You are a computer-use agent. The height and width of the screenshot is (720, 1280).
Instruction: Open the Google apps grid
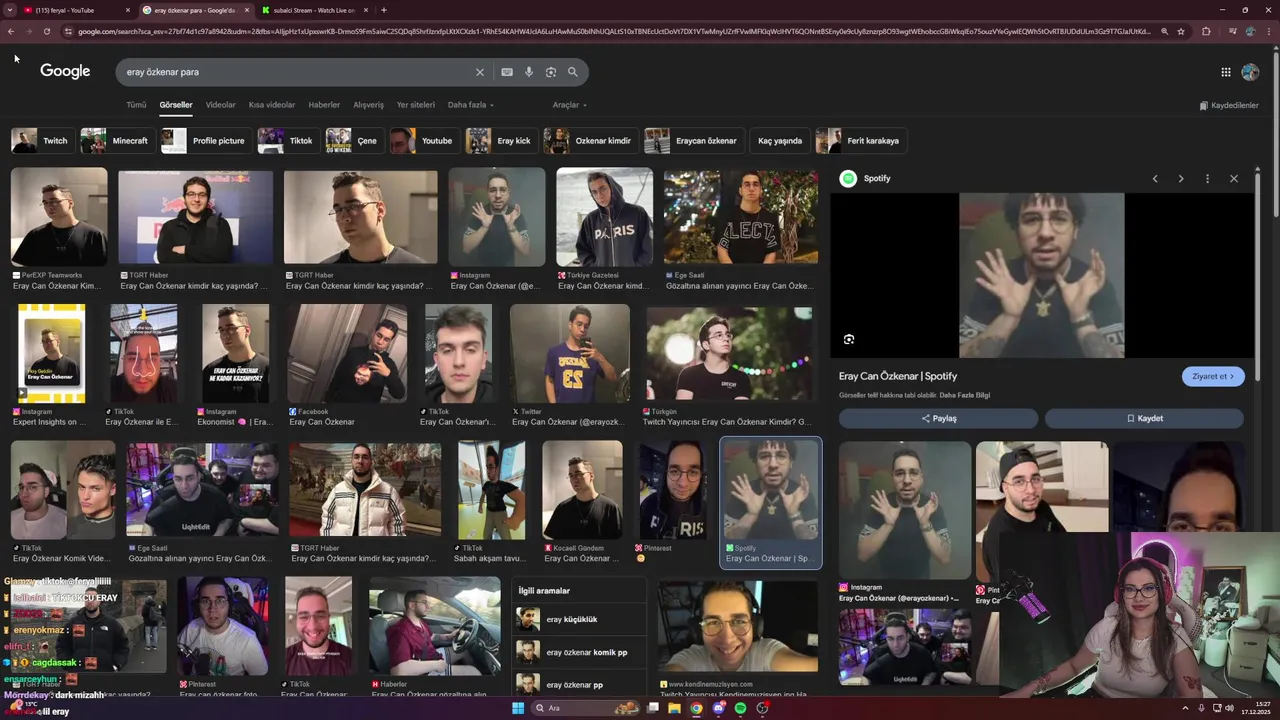pyautogui.click(x=1226, y=72)
